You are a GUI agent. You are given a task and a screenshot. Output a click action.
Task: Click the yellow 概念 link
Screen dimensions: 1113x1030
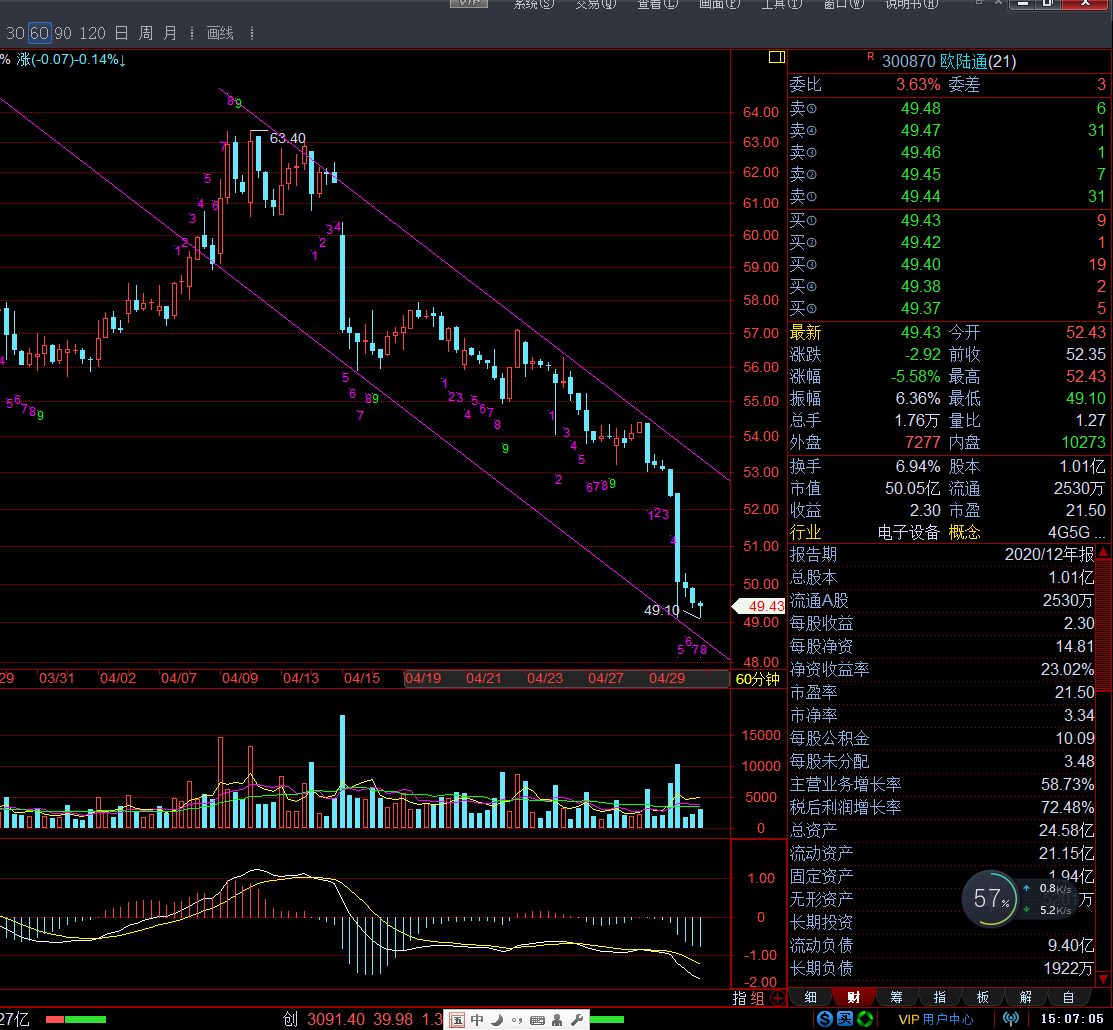pyautogui.click(x=965, y=532)
